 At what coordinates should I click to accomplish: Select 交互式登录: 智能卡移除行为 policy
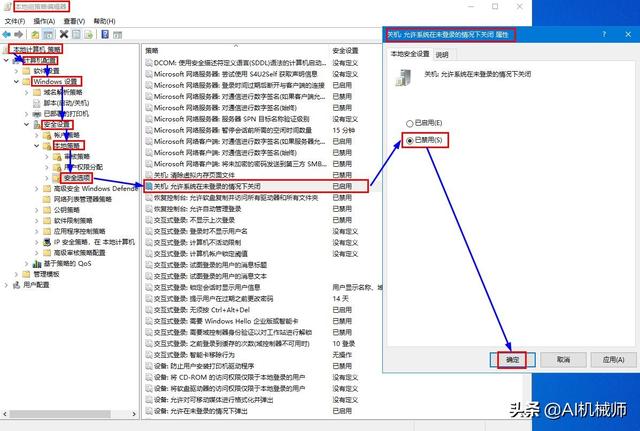point(194,355)
